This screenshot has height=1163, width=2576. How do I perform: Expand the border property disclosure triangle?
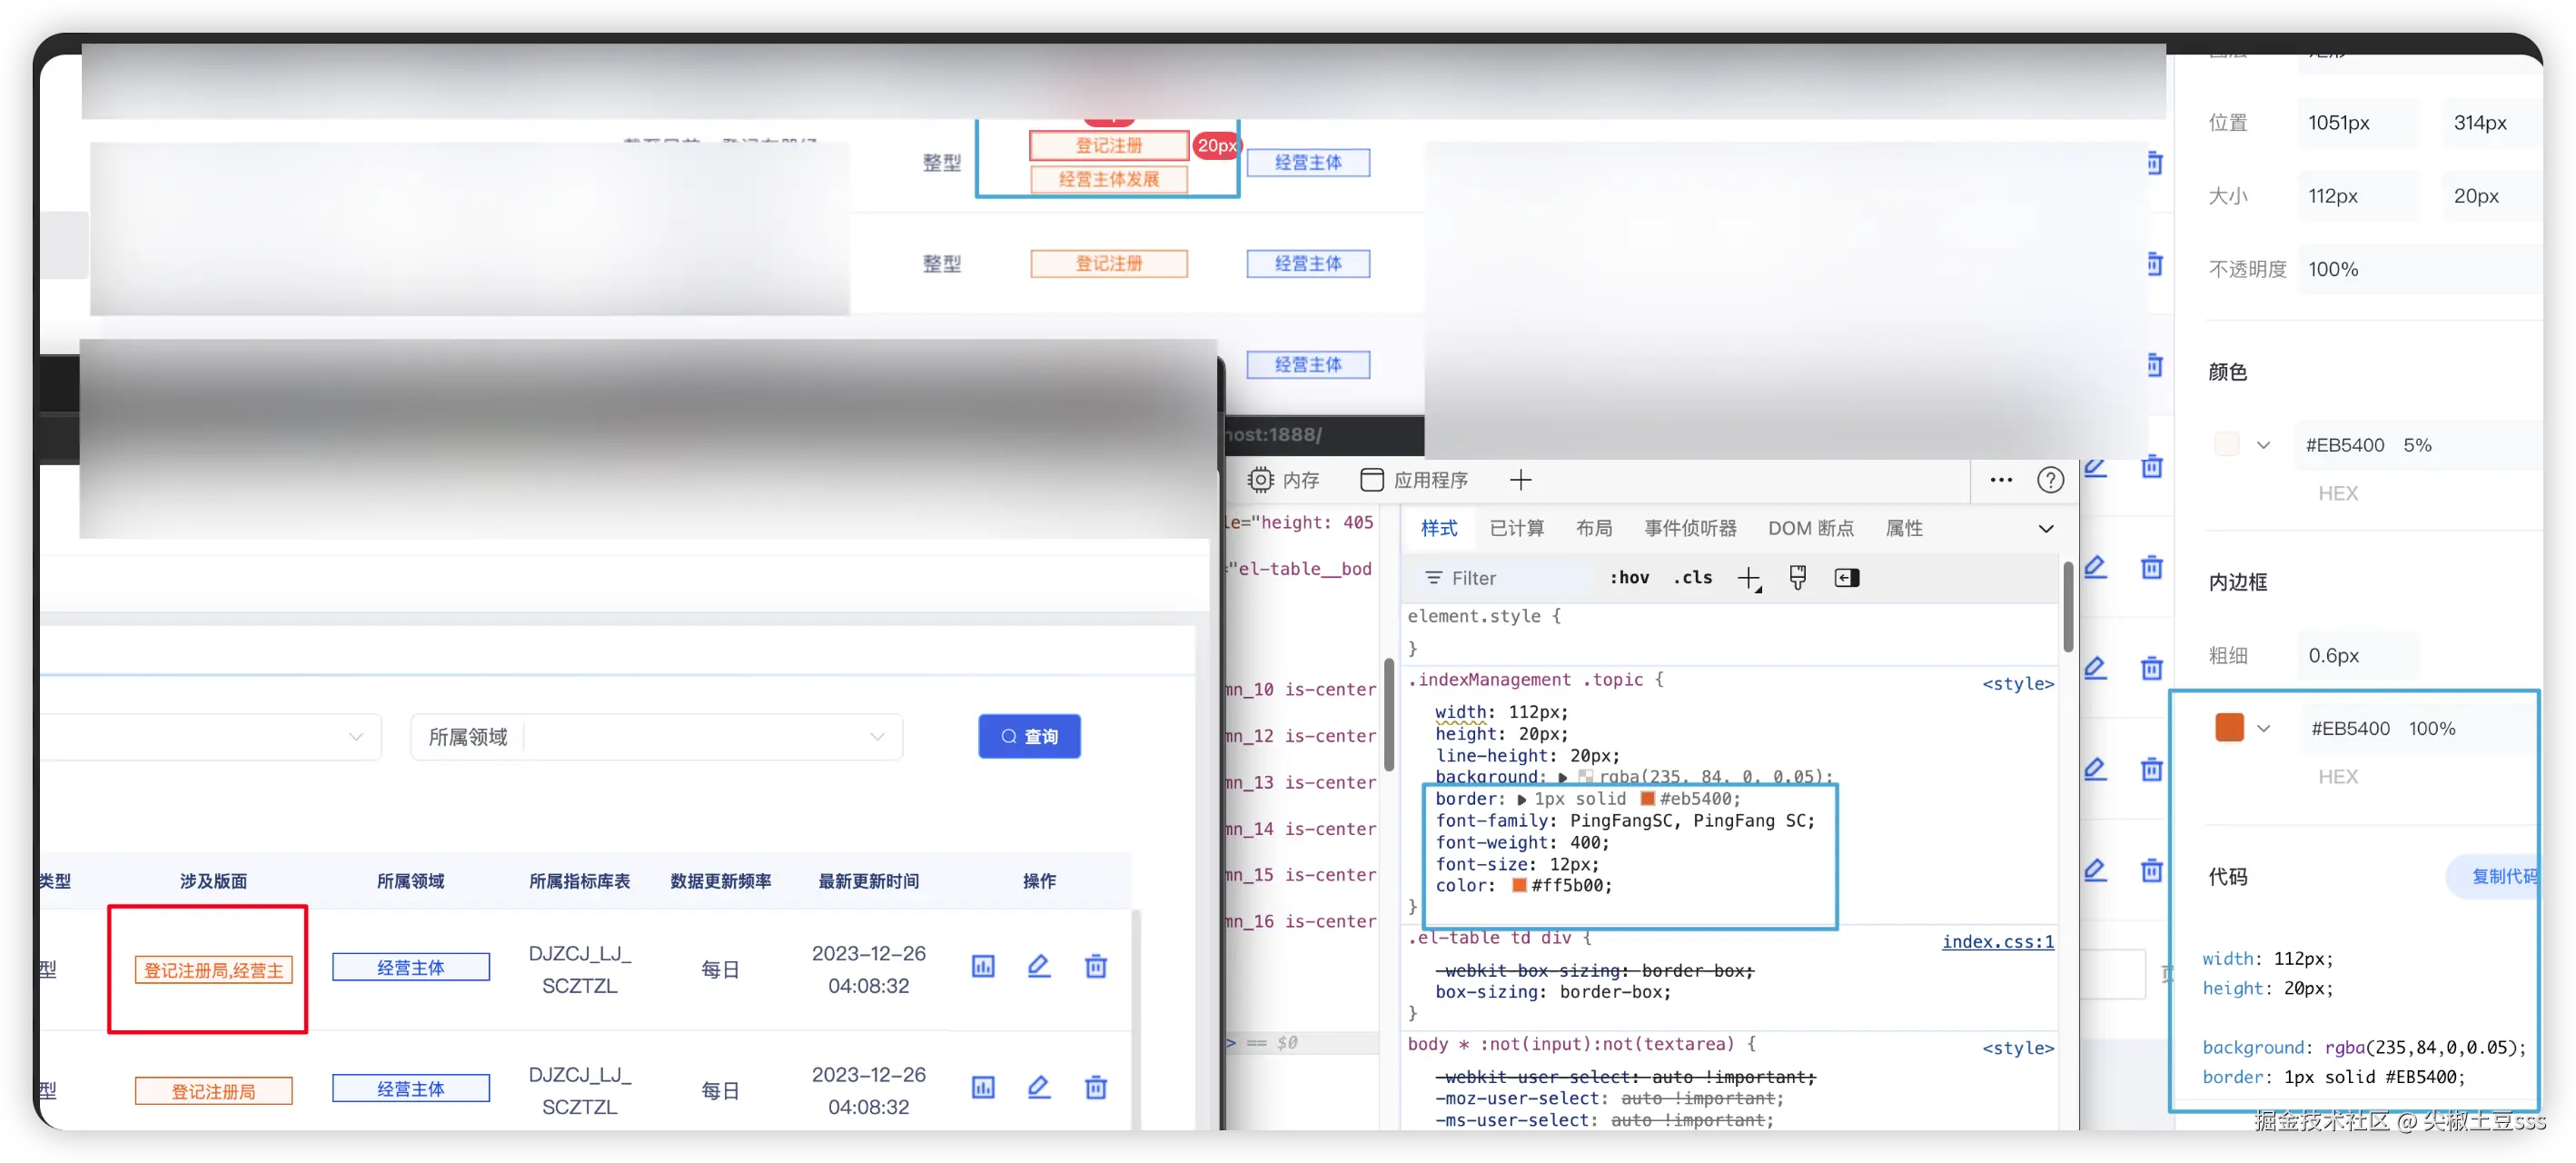(1521, 800)
